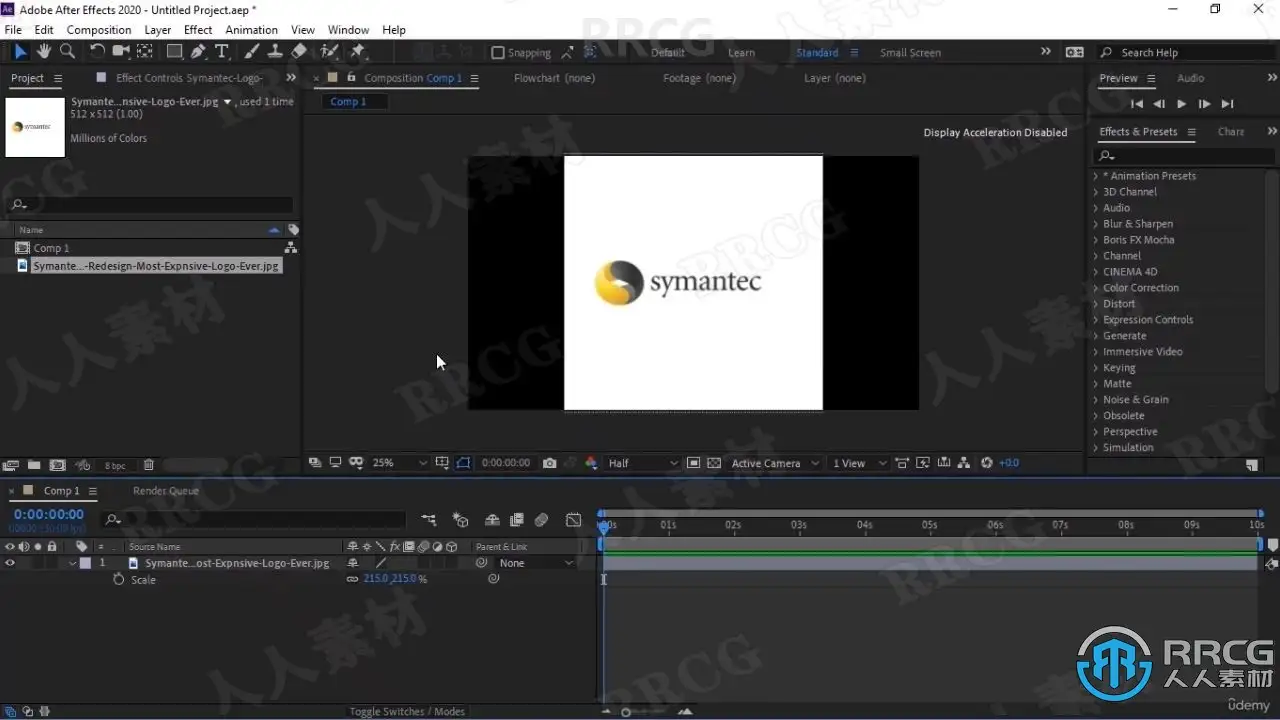Viewport: 1280px width, 720px height.
Task: Select the Rectangle shape tool
Action: [174, 52]
